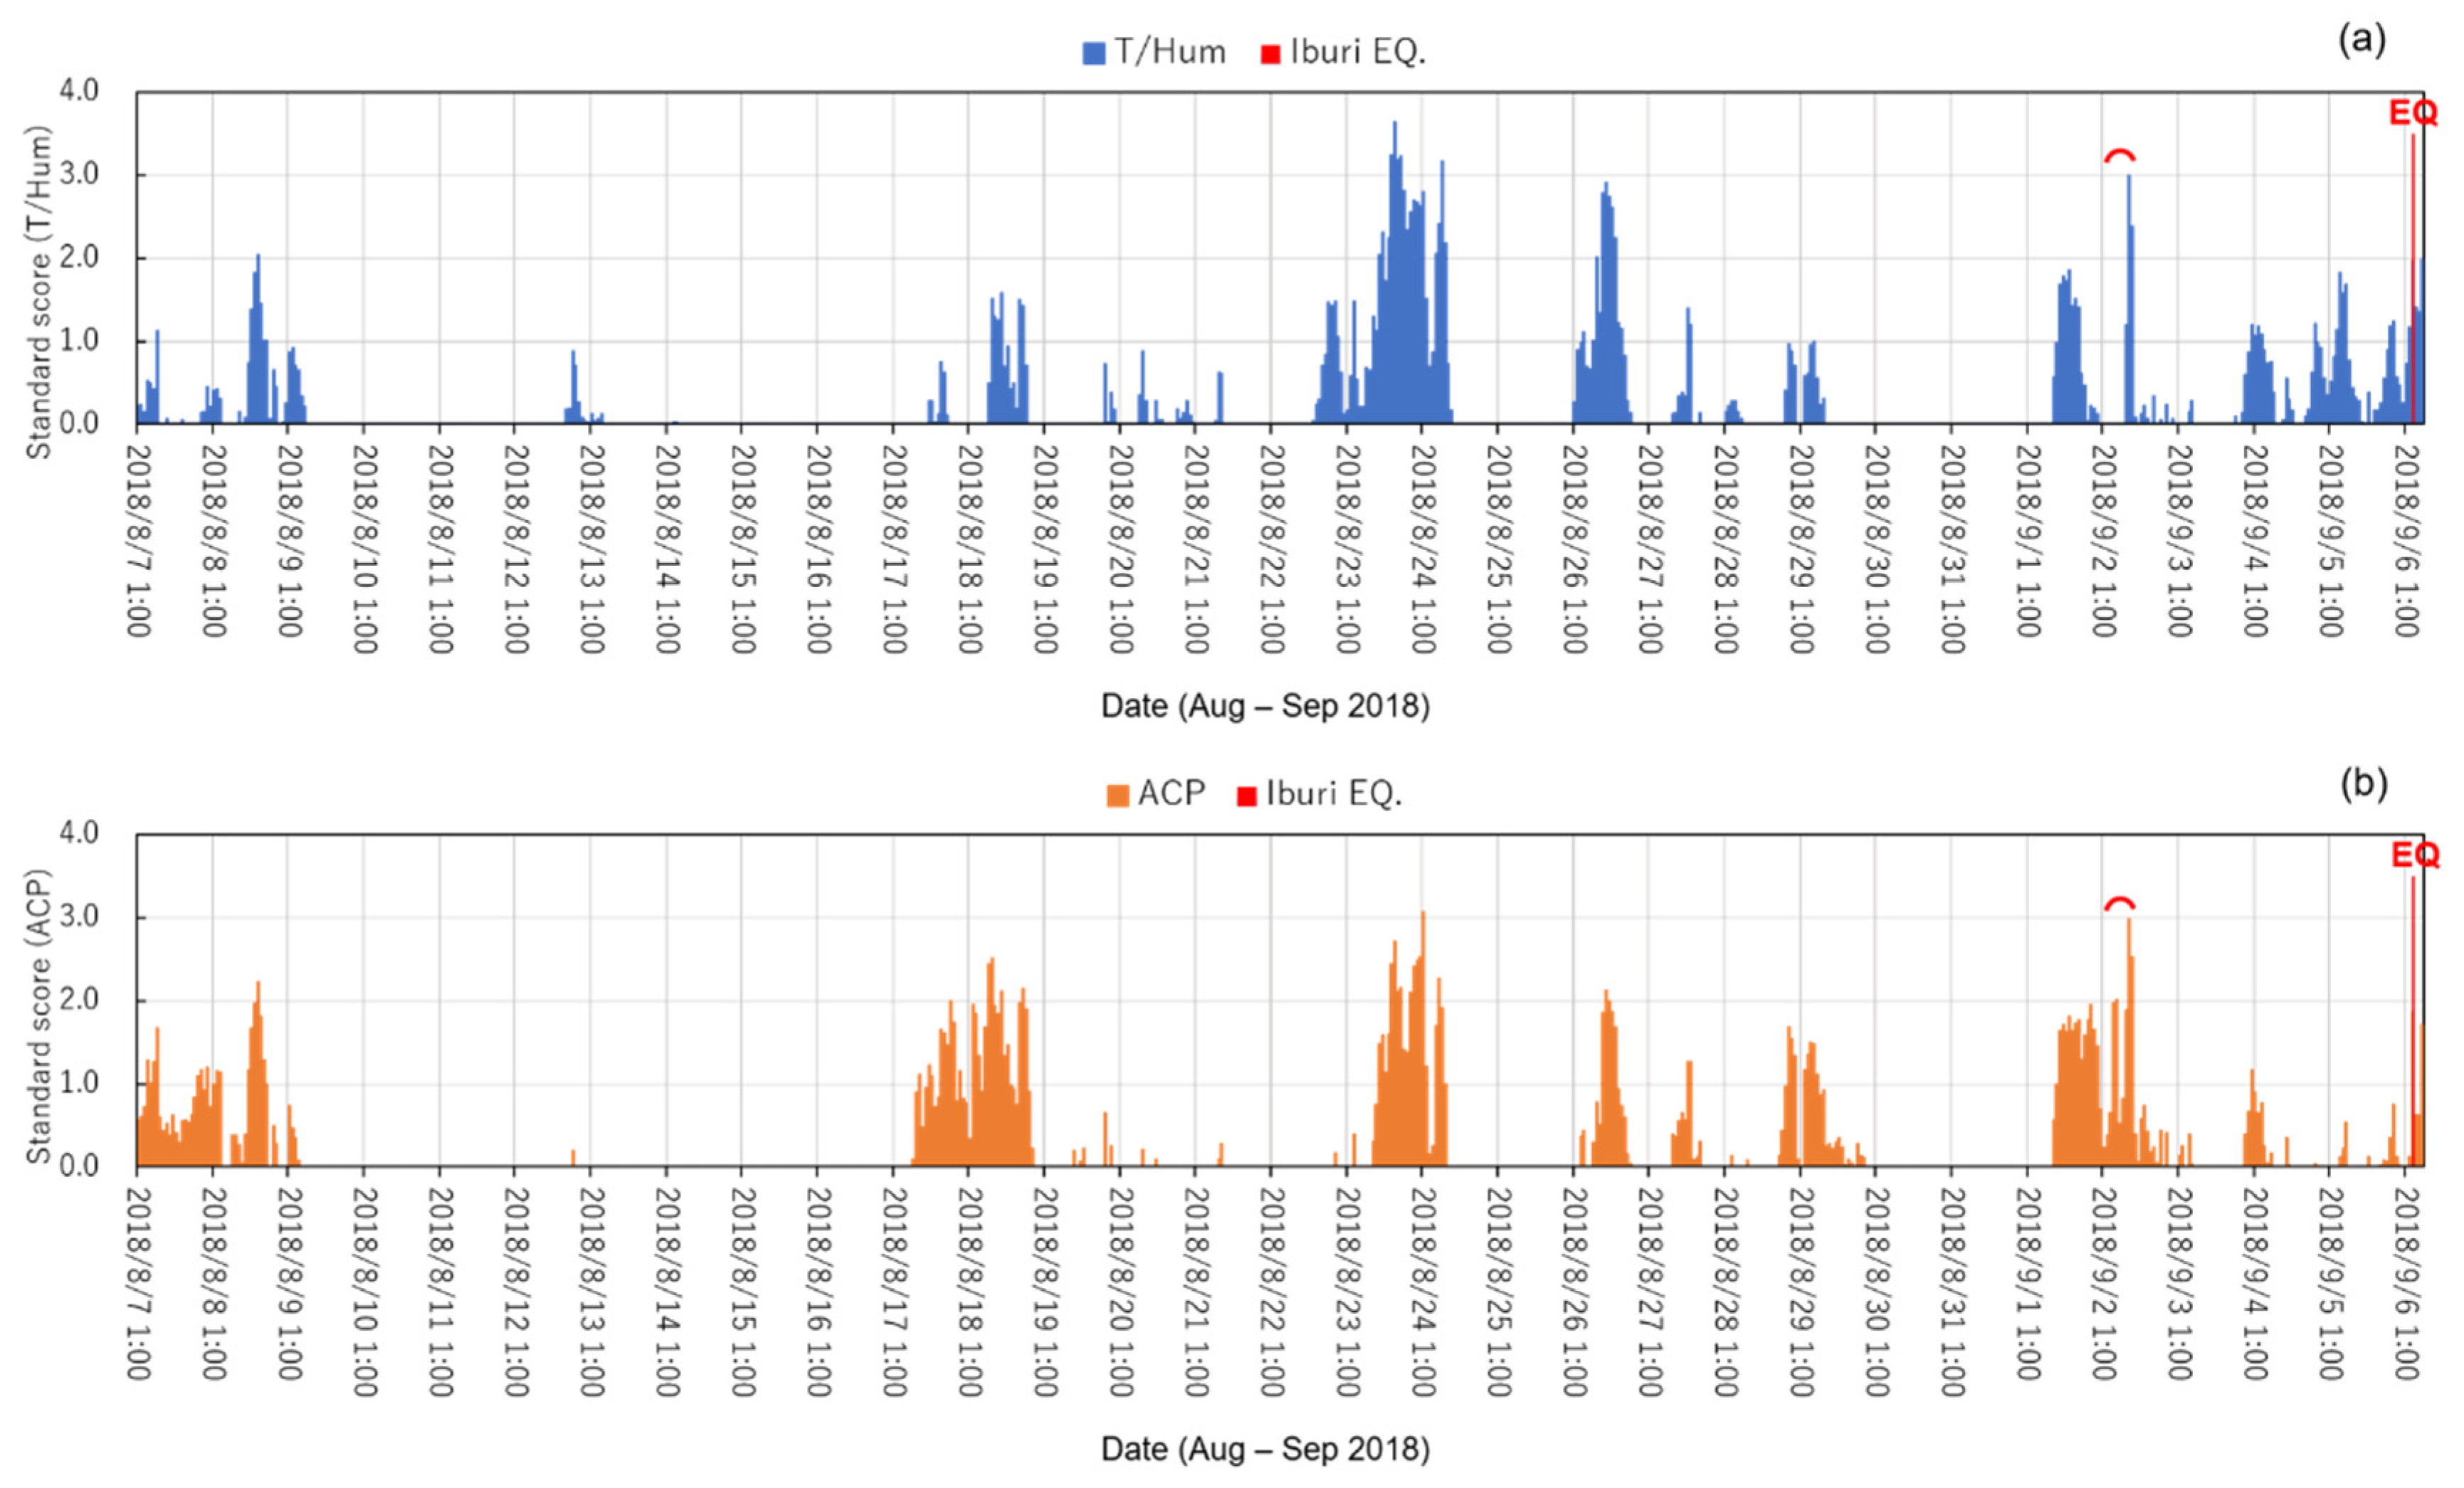Image resolution: width=2464 pixels, height=1488 pixels.
Task: Click the 2018/8/7 1:00 tick label in the top chart
Action: click(138, 540)
